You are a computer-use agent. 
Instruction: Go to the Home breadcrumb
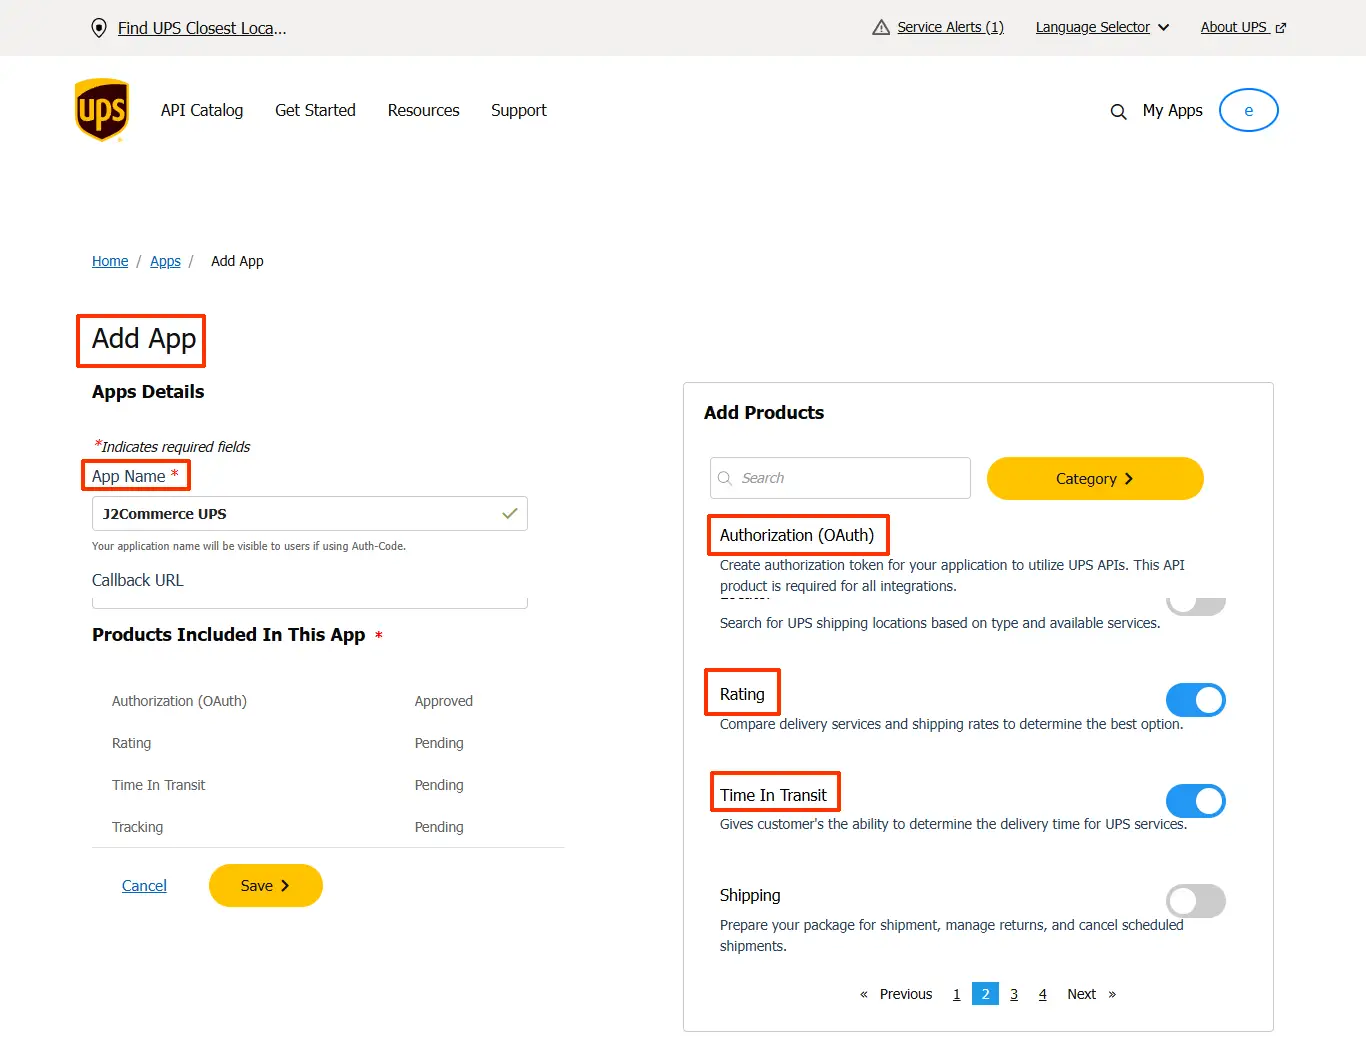click(110, 261)
